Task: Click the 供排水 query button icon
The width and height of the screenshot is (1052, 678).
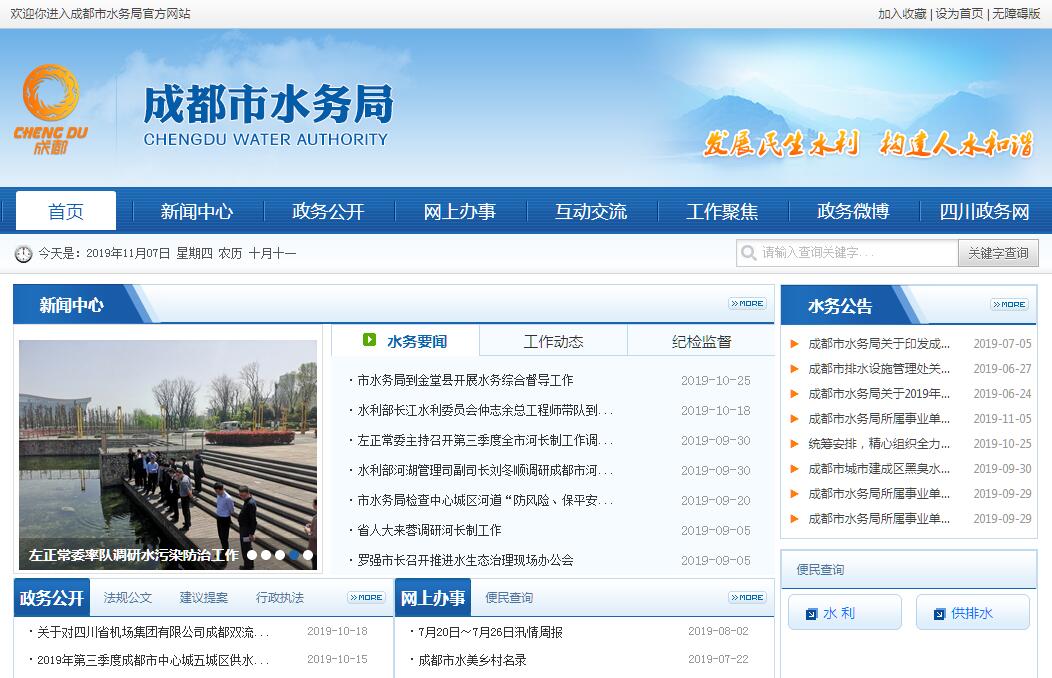Action: tap(937, 614)
